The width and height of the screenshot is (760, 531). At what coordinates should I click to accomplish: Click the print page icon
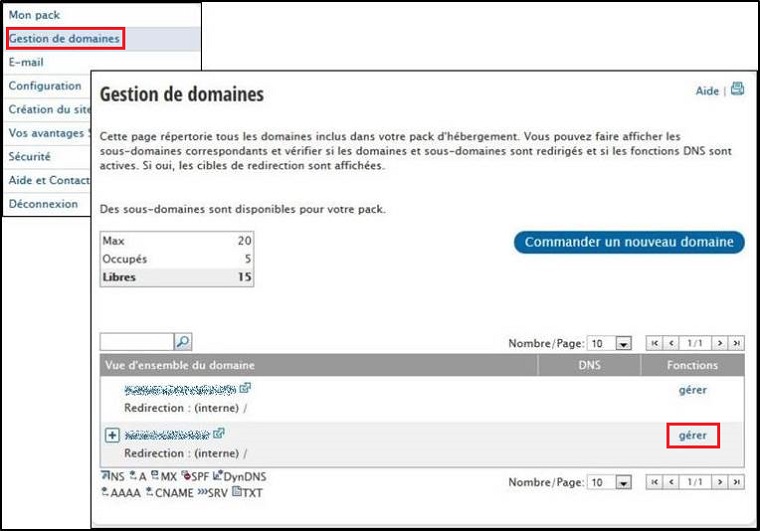tap(737, 89)
